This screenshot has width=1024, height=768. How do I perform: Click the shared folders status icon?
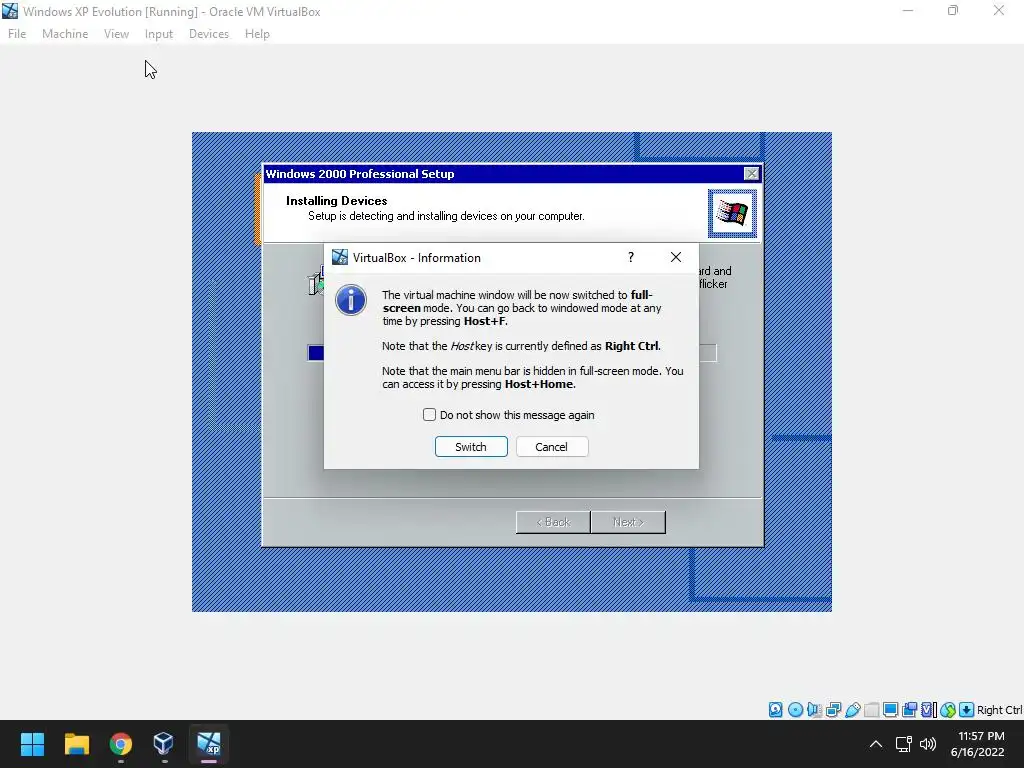point(871,710)
